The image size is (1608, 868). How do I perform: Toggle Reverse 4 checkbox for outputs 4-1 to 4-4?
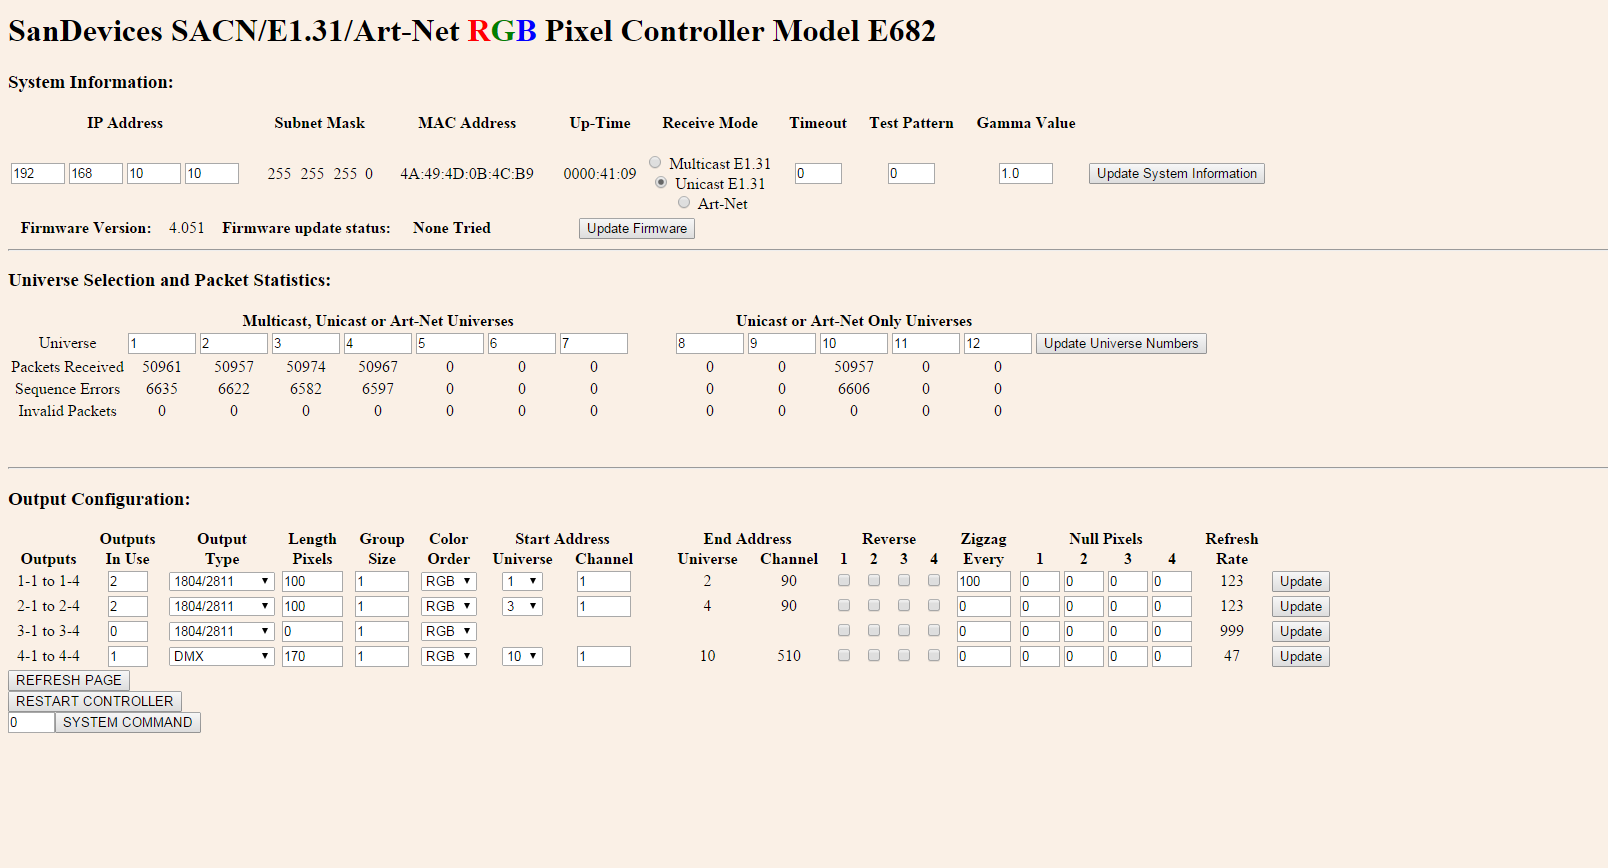tap(934, 655)
